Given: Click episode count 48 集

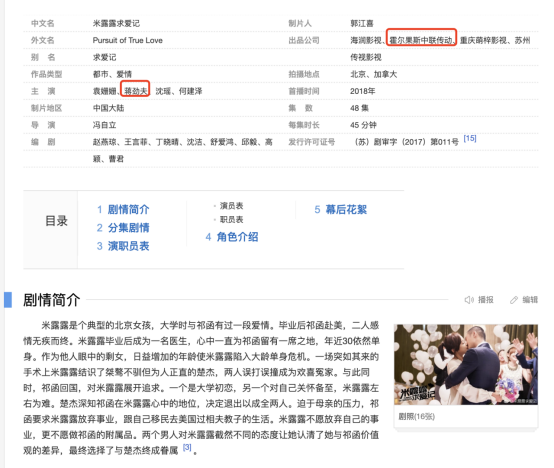Looking at the screenshot, I should pyautogui.click(x=359, y=108).
